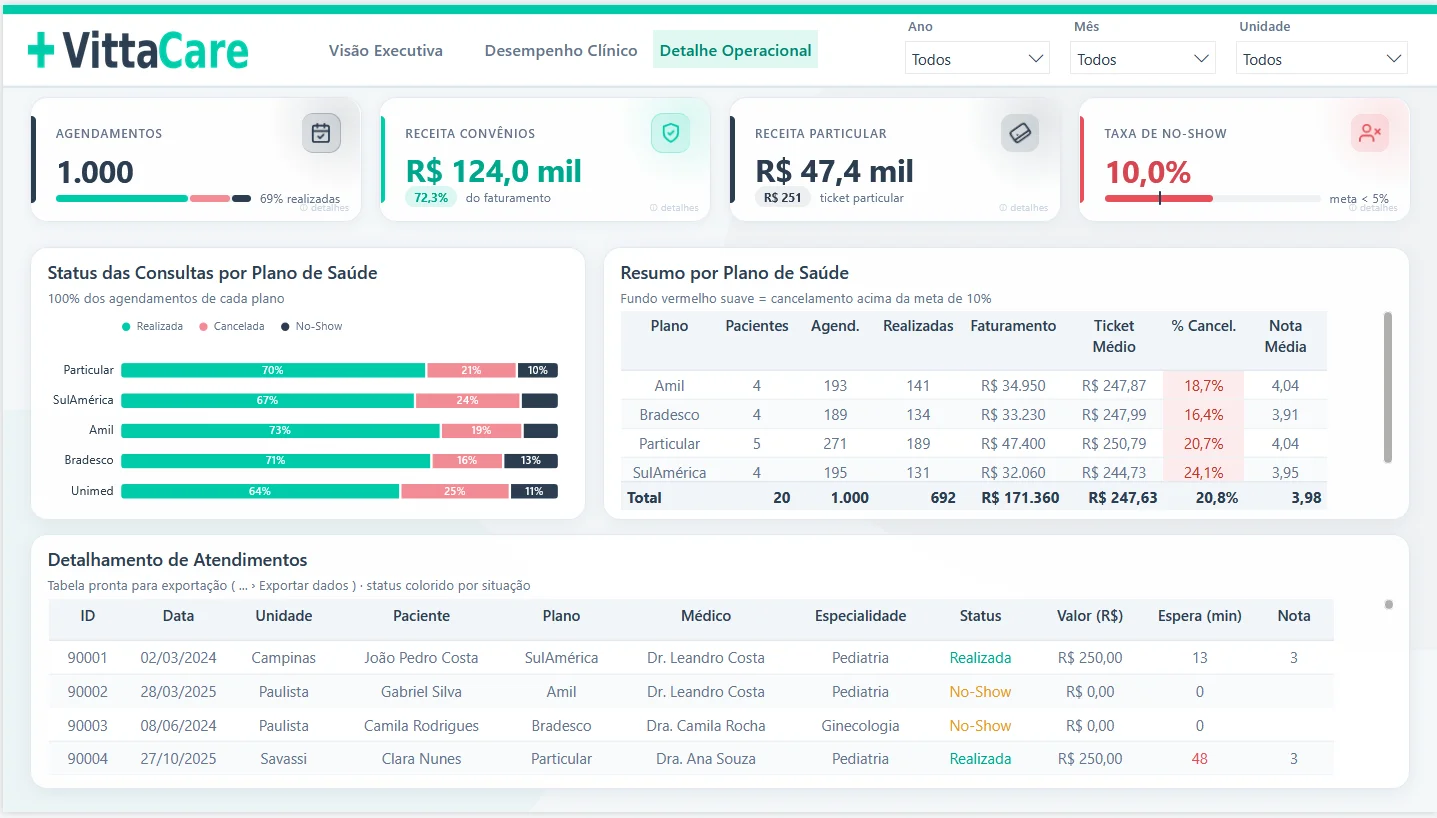Click the Cancelada legend marker
Viewport: 1437px width, 818px height.
(203, 327)
